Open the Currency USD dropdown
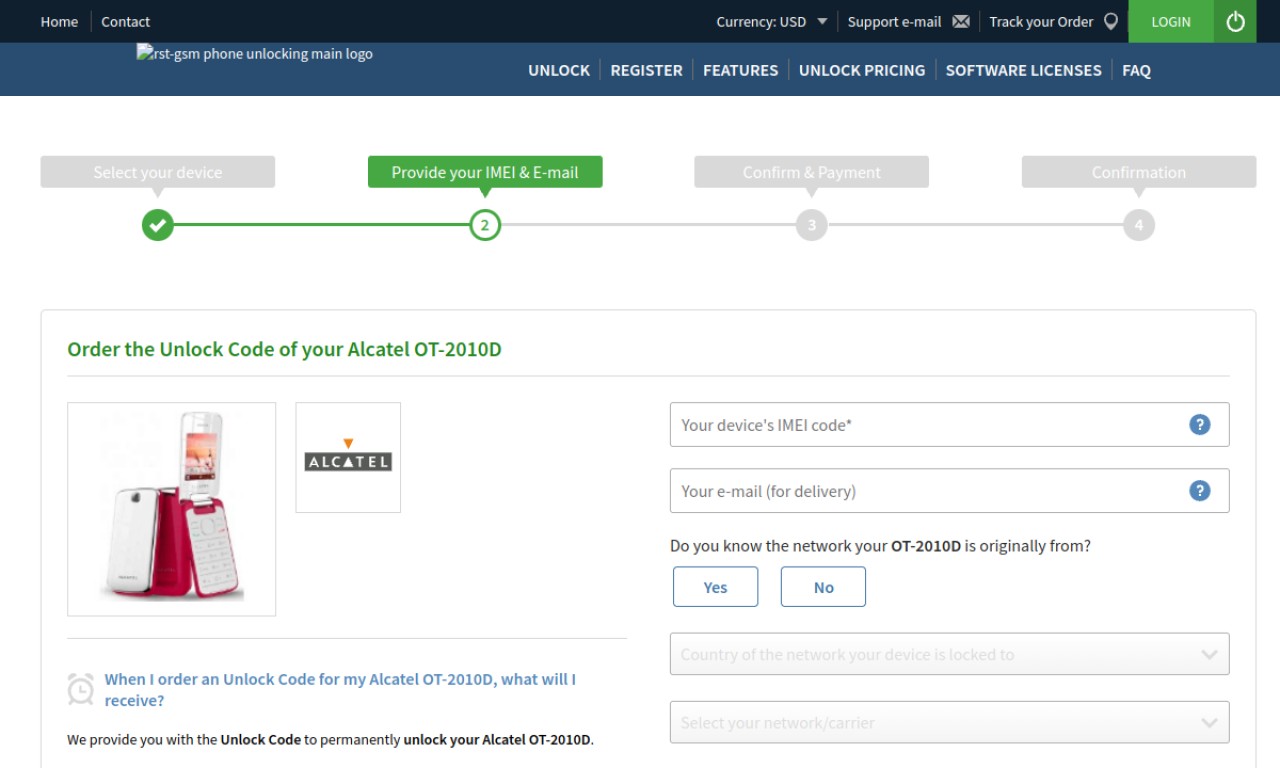Image resolution: width=1280 pixels, height=768 pixels. [x=772, y=21]
